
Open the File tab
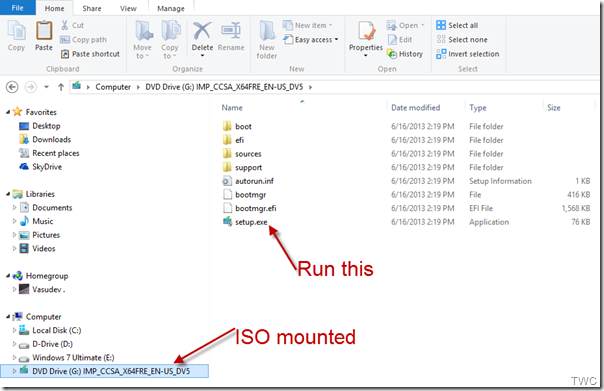pos(17,8)
